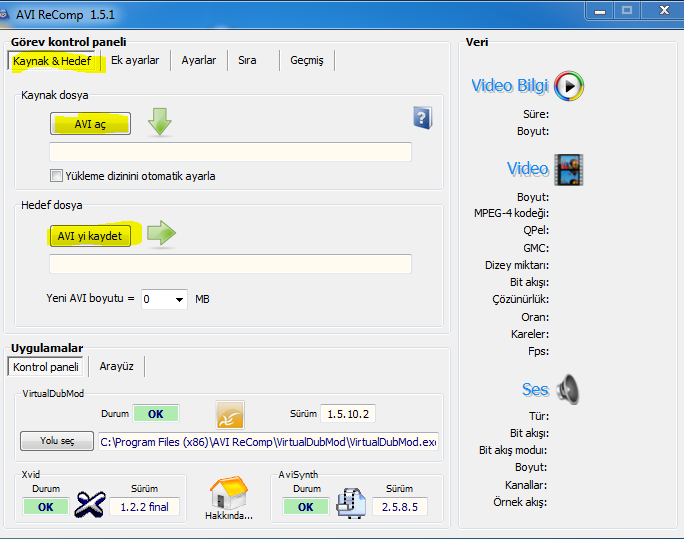Switch to the Ek ayarlar tab
Image resolution: width=684 pixels, height=539 pixels.
[135, 61]
